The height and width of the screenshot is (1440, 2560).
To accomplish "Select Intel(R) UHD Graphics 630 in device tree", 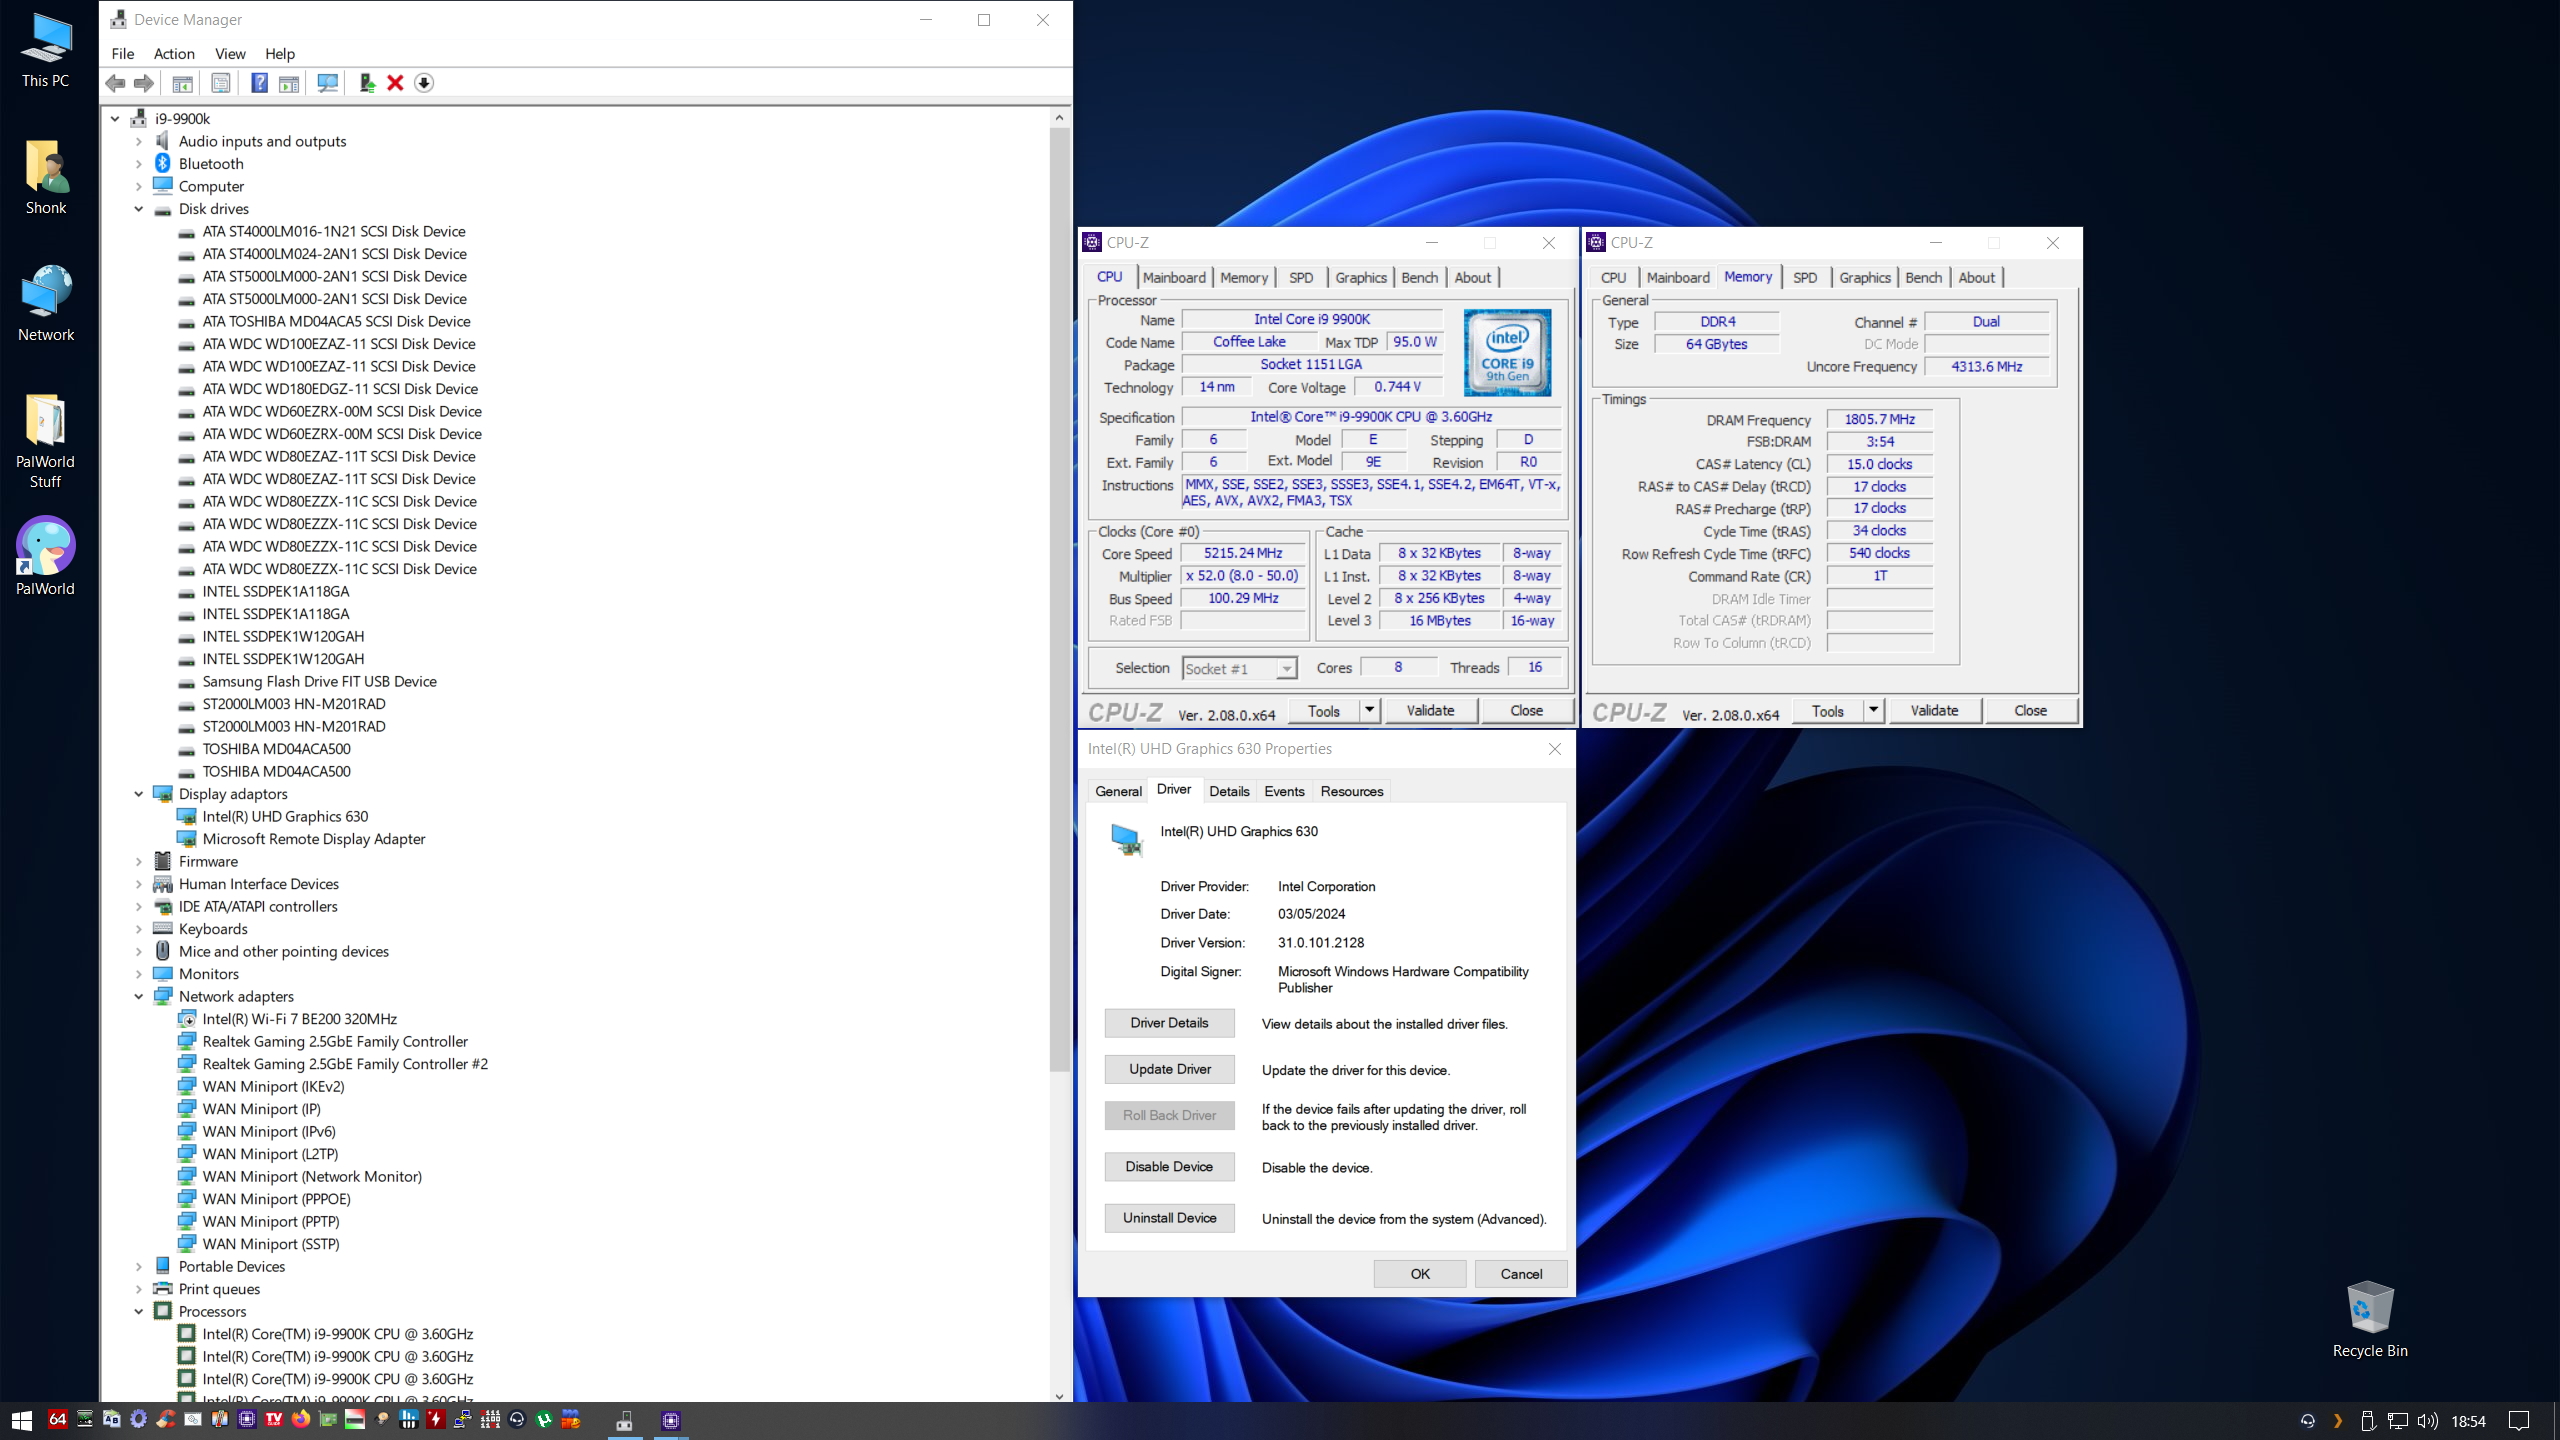I will [285, 817].
